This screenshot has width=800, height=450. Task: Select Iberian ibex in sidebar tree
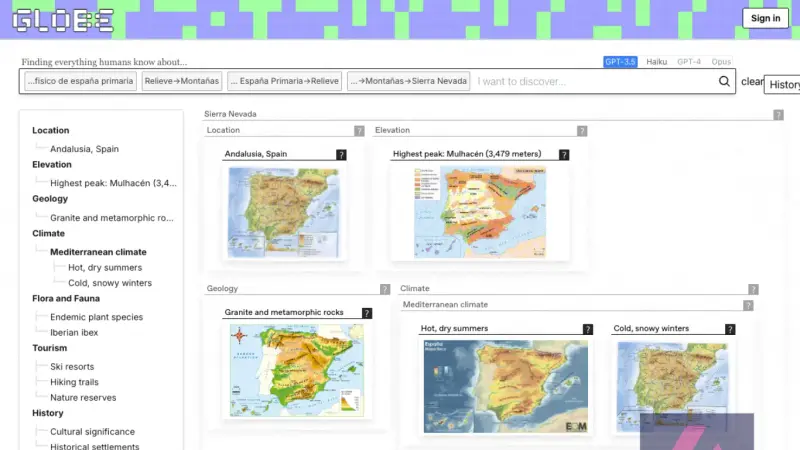(x=74, y=333)
